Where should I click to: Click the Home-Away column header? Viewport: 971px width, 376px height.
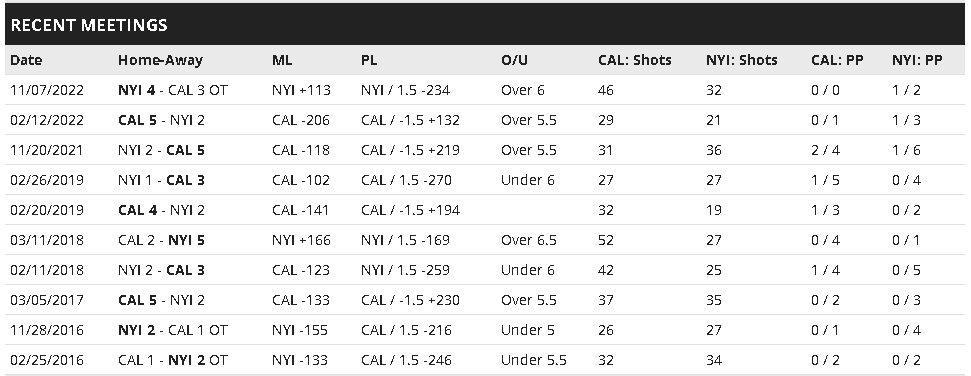[160, 60]
